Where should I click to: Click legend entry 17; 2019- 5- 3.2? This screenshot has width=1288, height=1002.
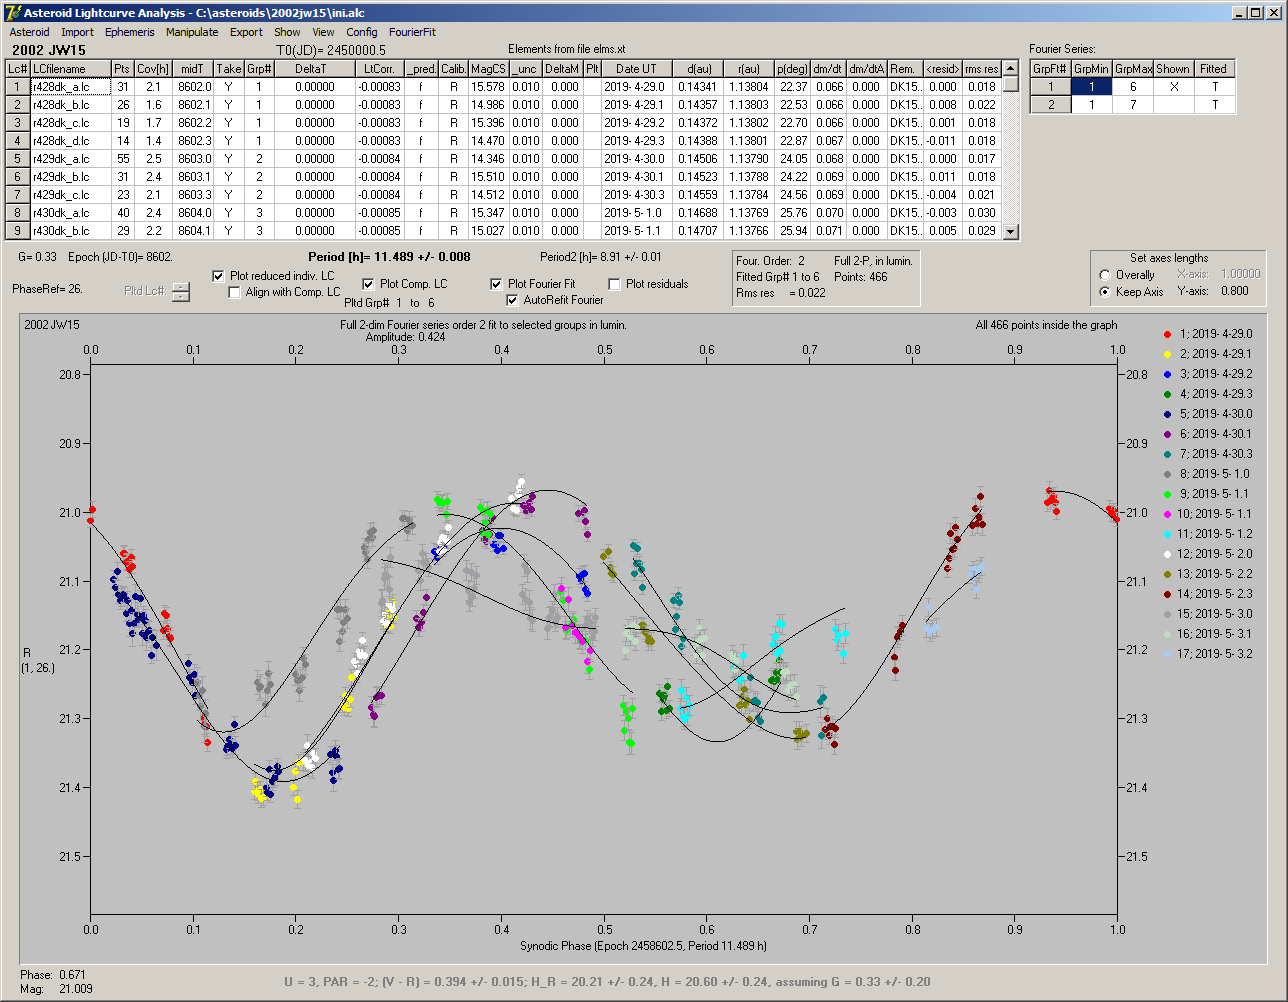(x=1207, y=654)
